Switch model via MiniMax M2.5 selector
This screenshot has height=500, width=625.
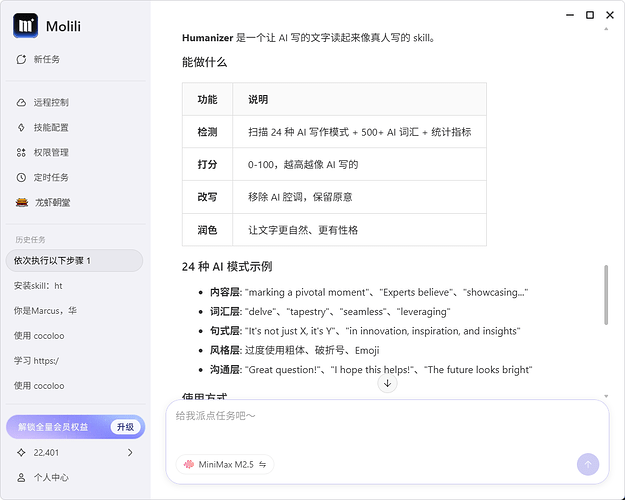pos(225,464)
